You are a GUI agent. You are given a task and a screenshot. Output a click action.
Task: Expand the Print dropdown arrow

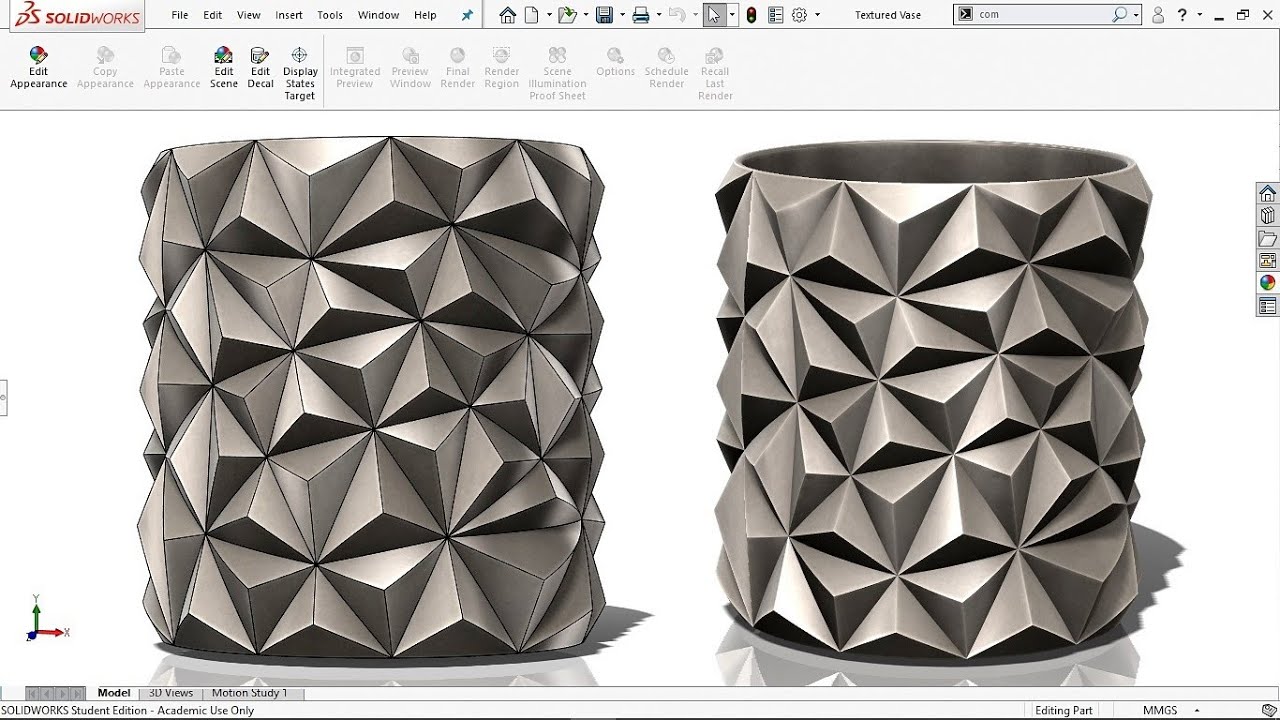coord(657,15)
